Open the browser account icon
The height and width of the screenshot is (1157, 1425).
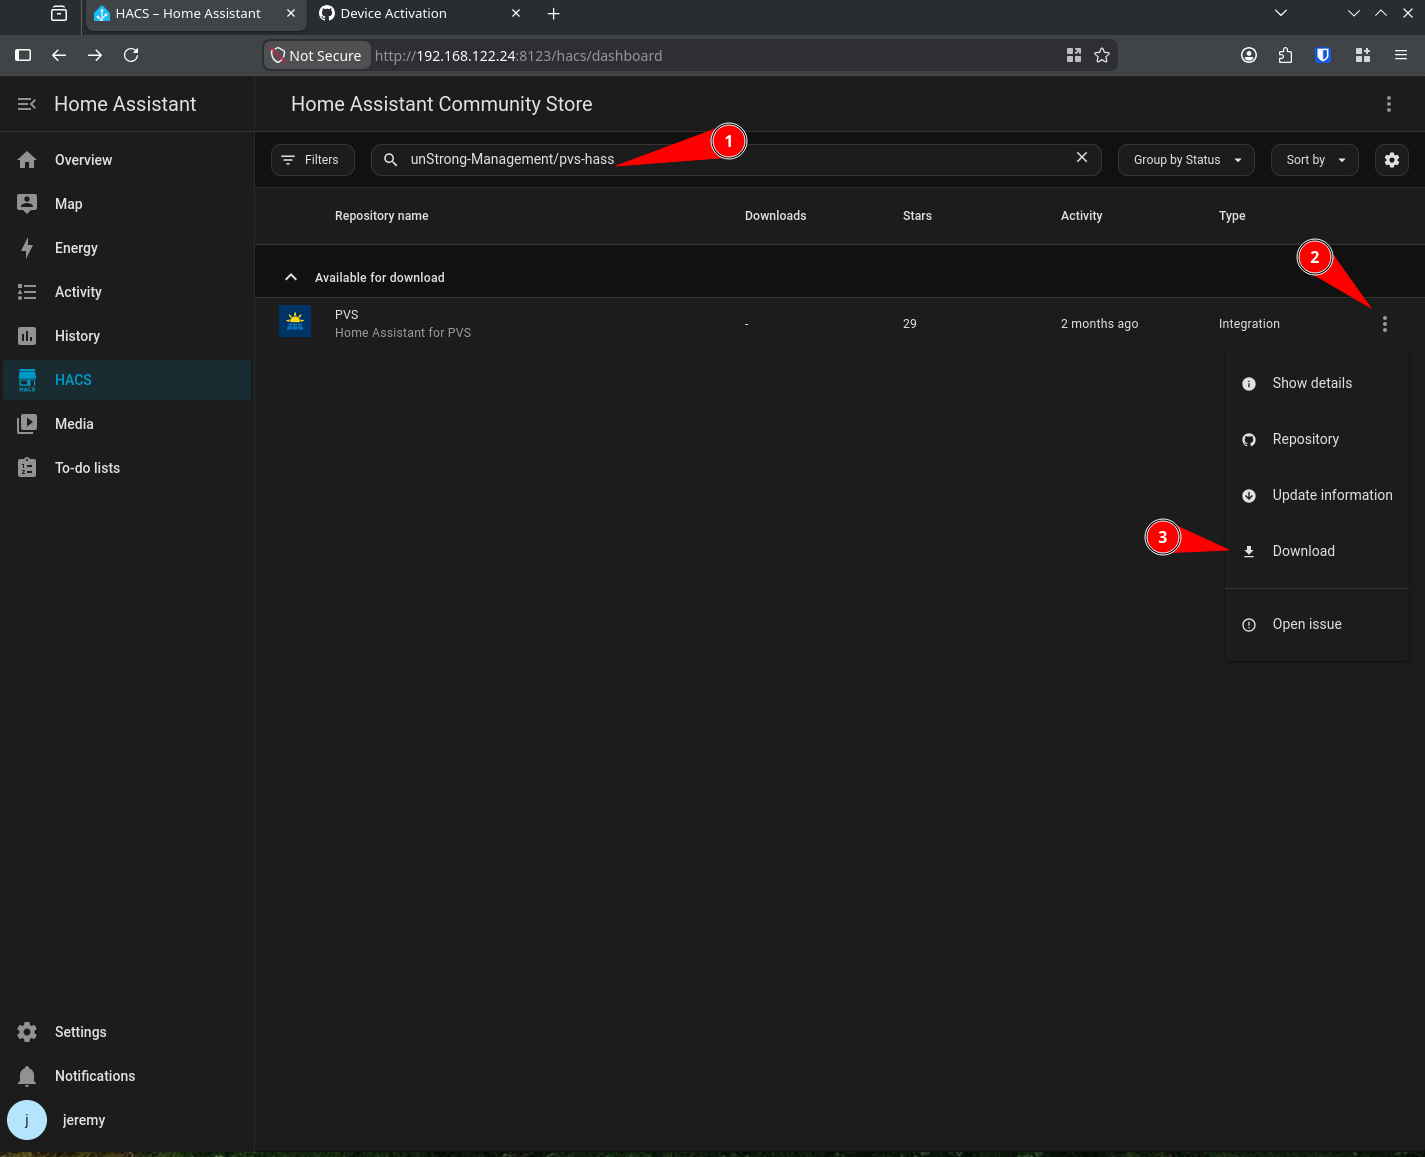click(1249, 55)
